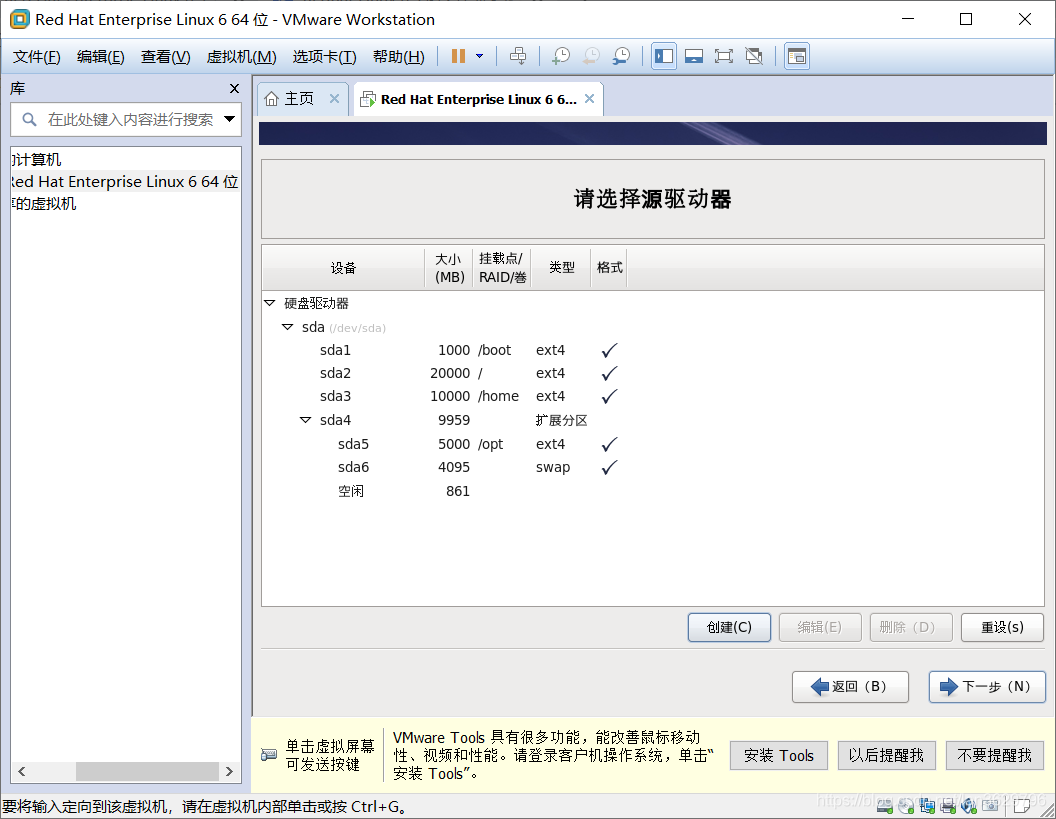
Task: Click the 以后提醒我 button
Action: point(887,756)
